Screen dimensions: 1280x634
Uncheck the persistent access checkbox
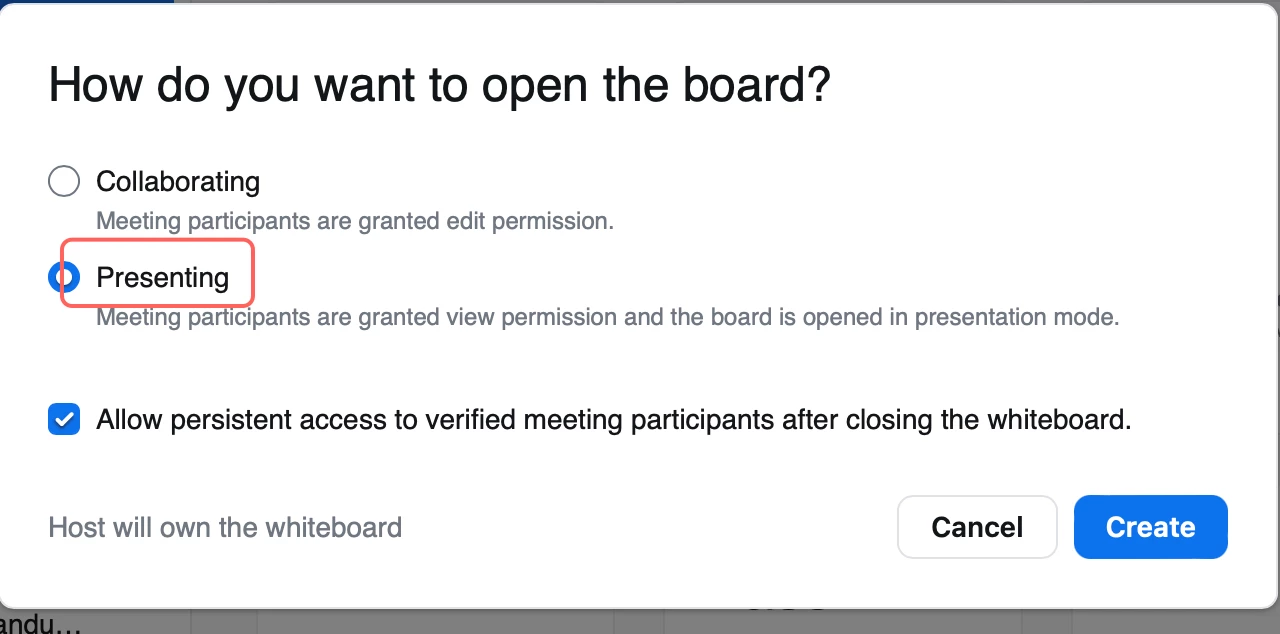64,419
